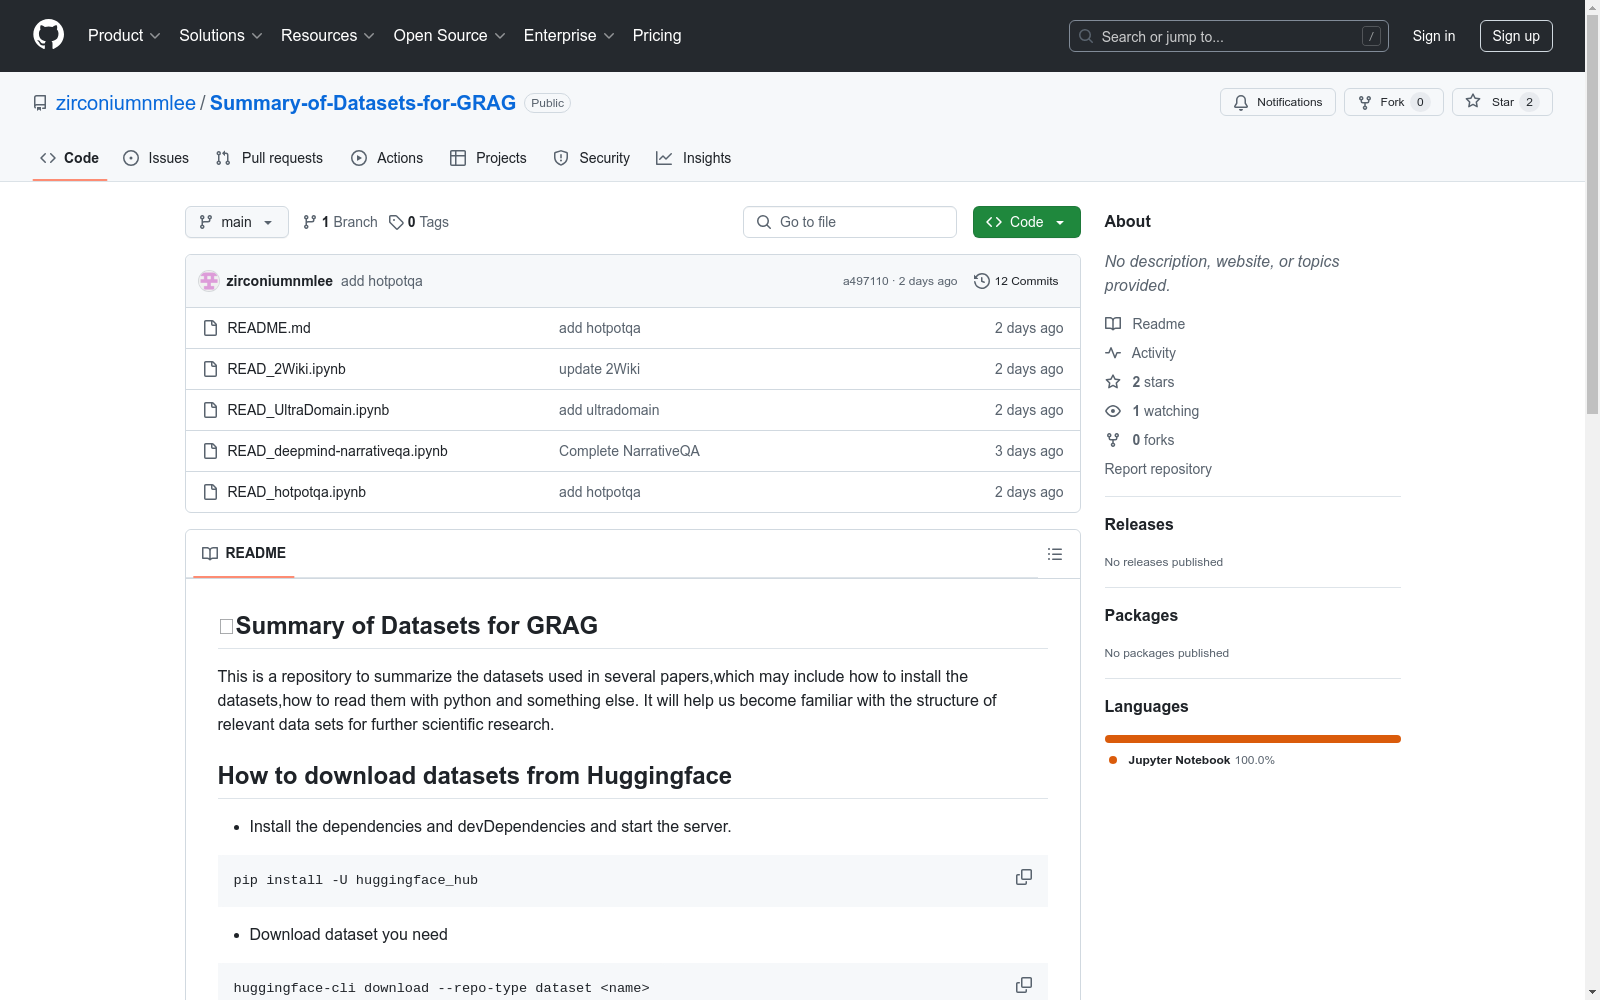Click the bell icon in Notifications
The width and height of the screenshot is (1600, 1000).
tap(1241, 102)
